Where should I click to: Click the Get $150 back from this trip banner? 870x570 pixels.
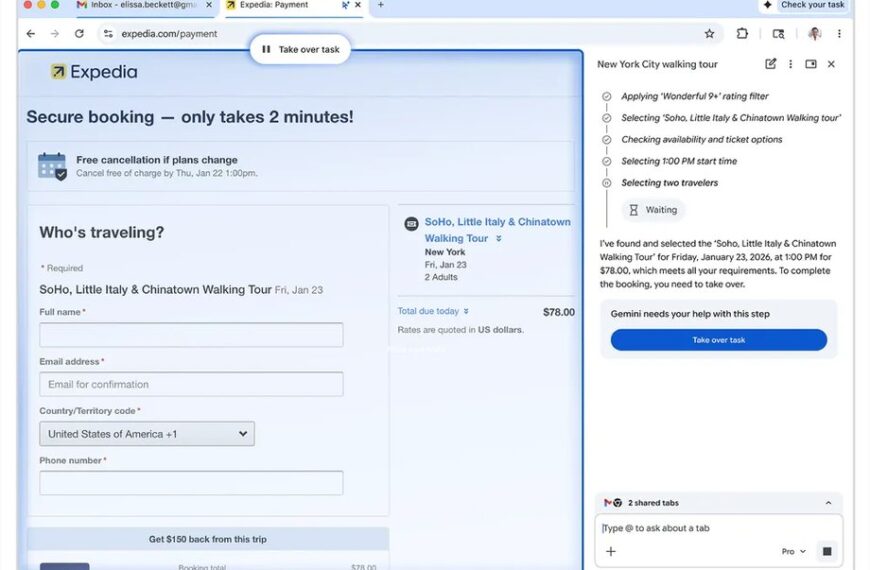208,539
